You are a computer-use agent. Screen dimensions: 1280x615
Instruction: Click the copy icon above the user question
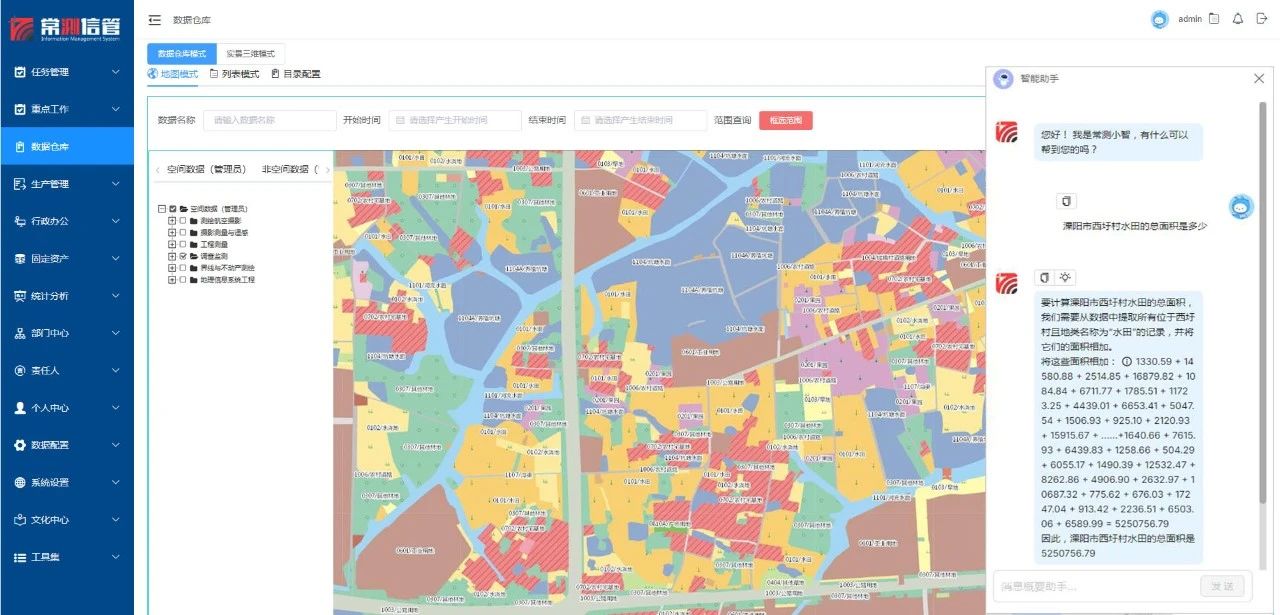tap(1066, 201)
